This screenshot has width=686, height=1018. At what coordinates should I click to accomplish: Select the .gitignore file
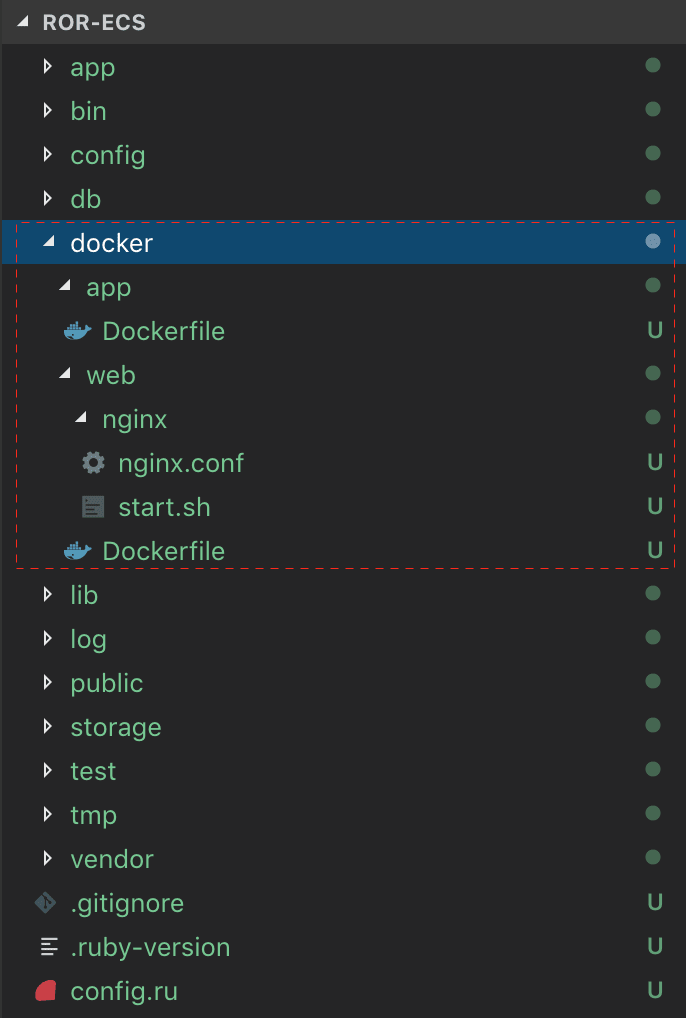point(127,904)
